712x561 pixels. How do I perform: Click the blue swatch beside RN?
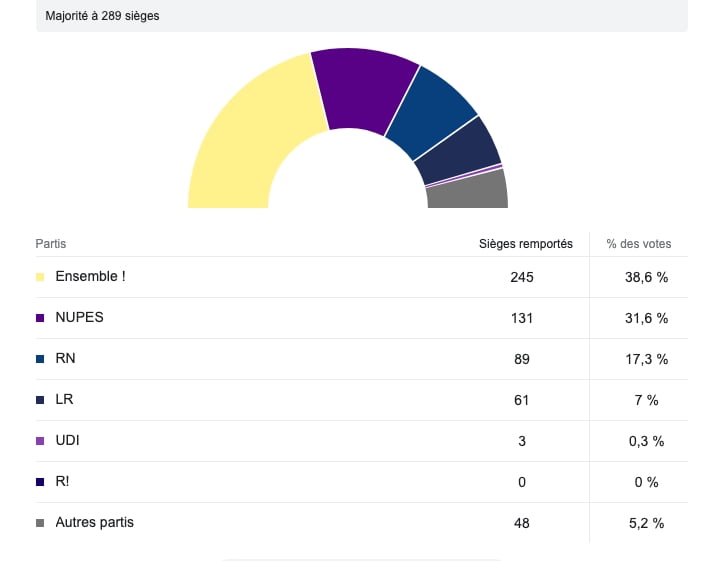(40, 359)
